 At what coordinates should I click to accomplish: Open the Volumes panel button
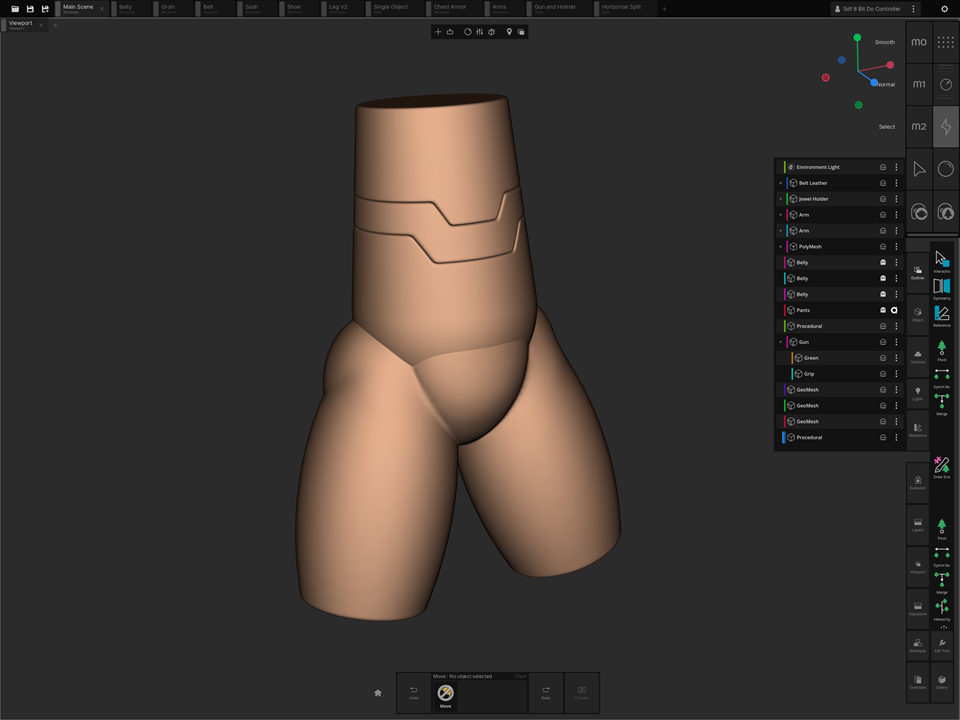(x=918, y=357)
